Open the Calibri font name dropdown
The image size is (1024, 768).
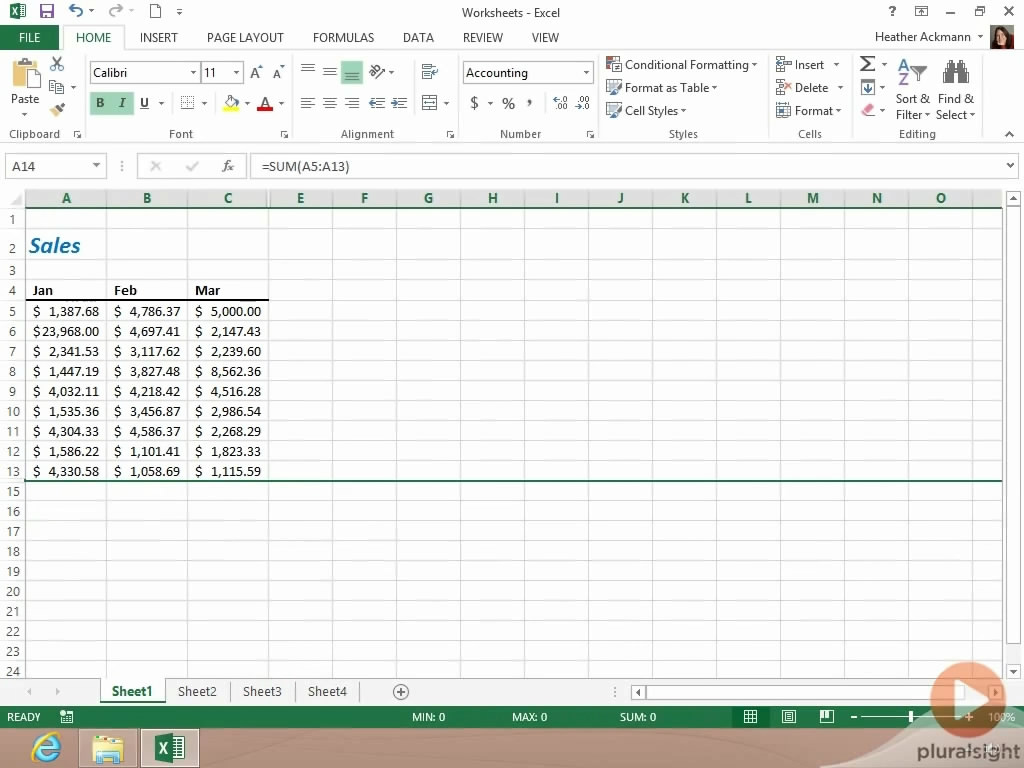pos(193,72)
